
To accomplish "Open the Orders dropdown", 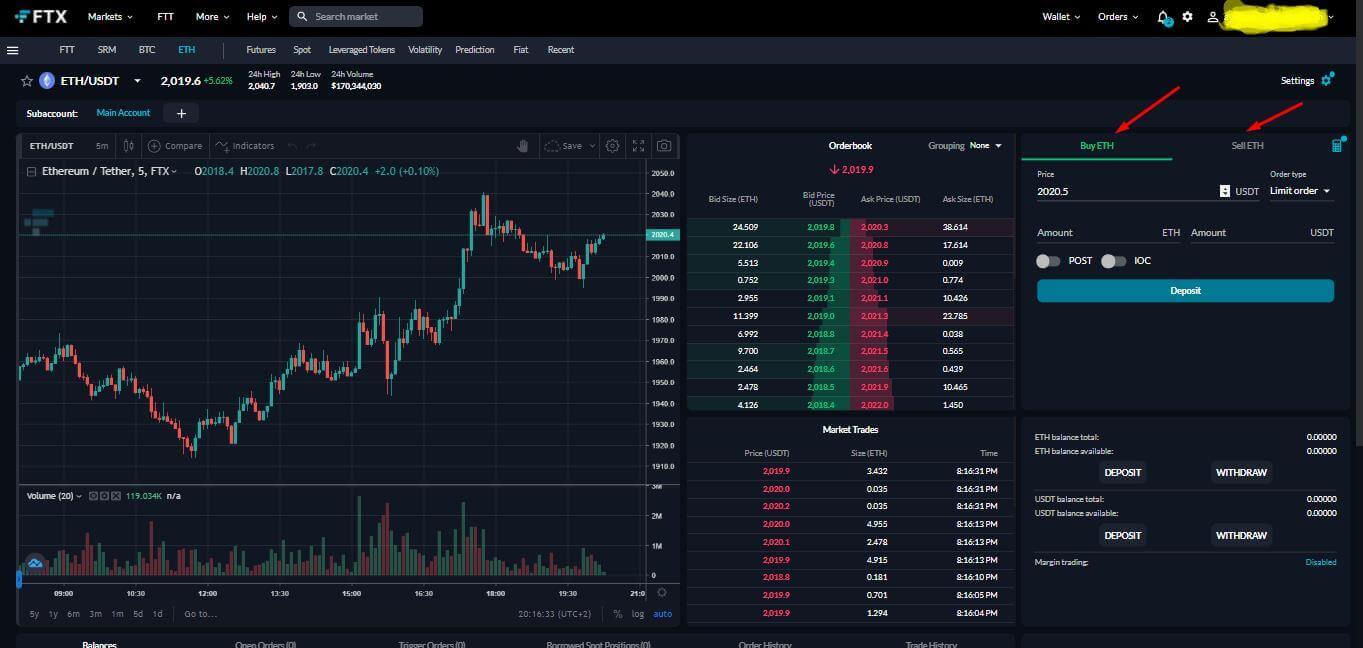I will tap(1118, 17).
